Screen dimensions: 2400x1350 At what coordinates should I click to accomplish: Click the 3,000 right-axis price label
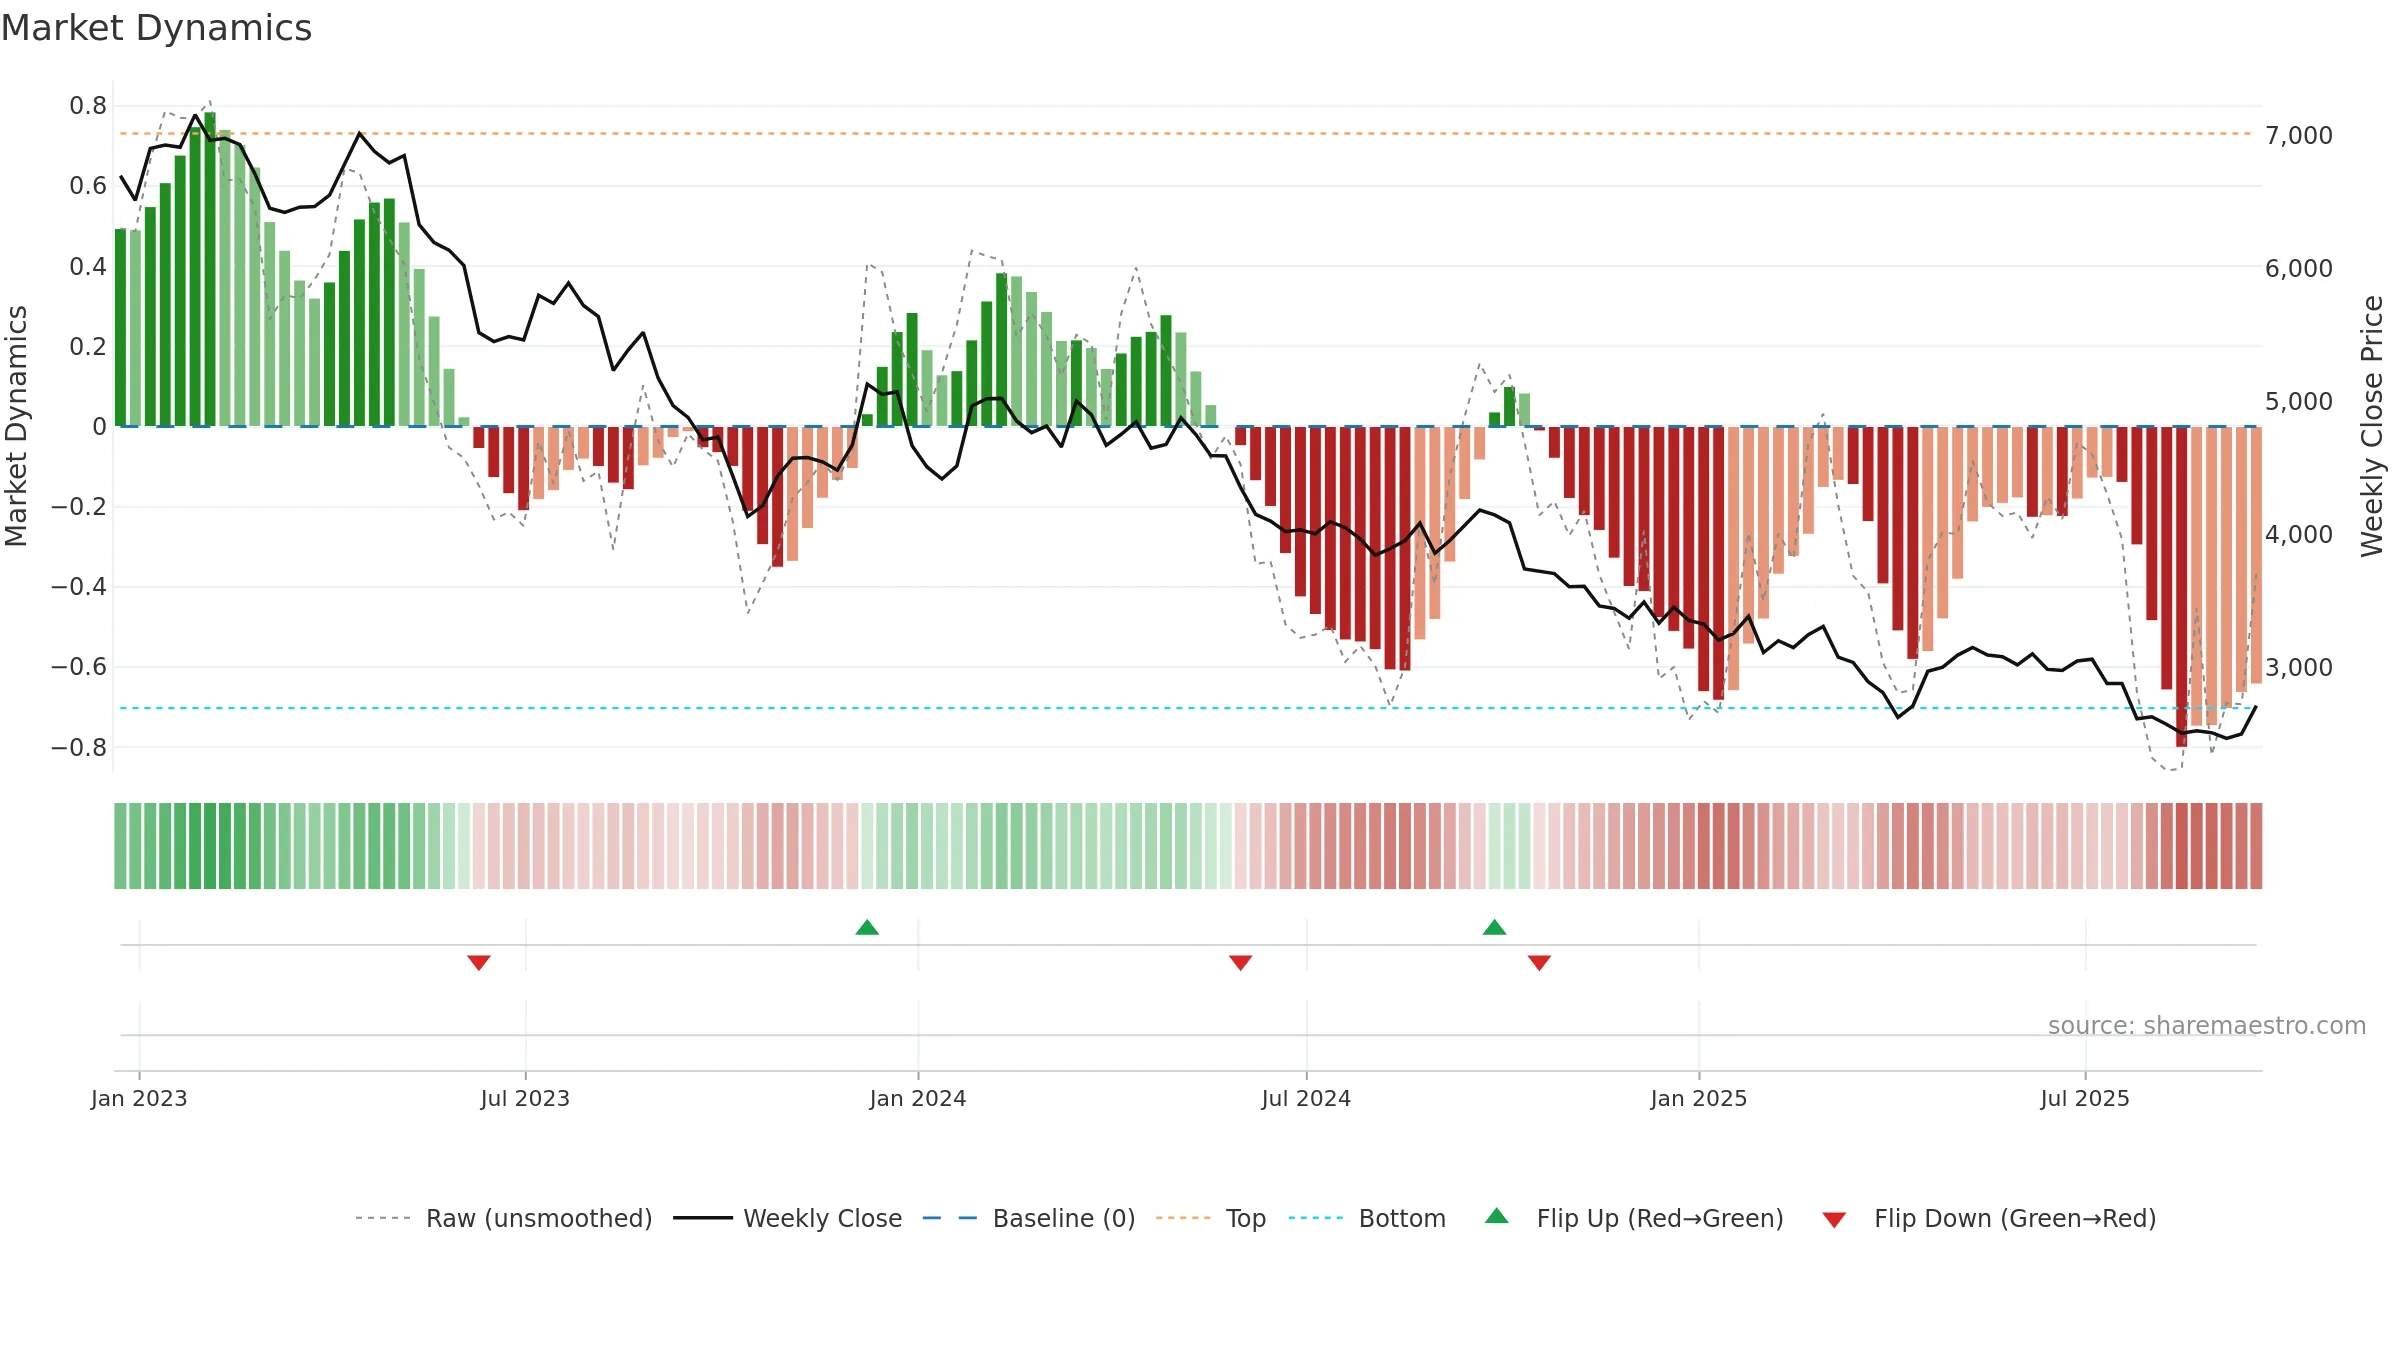coord(2299,667)
